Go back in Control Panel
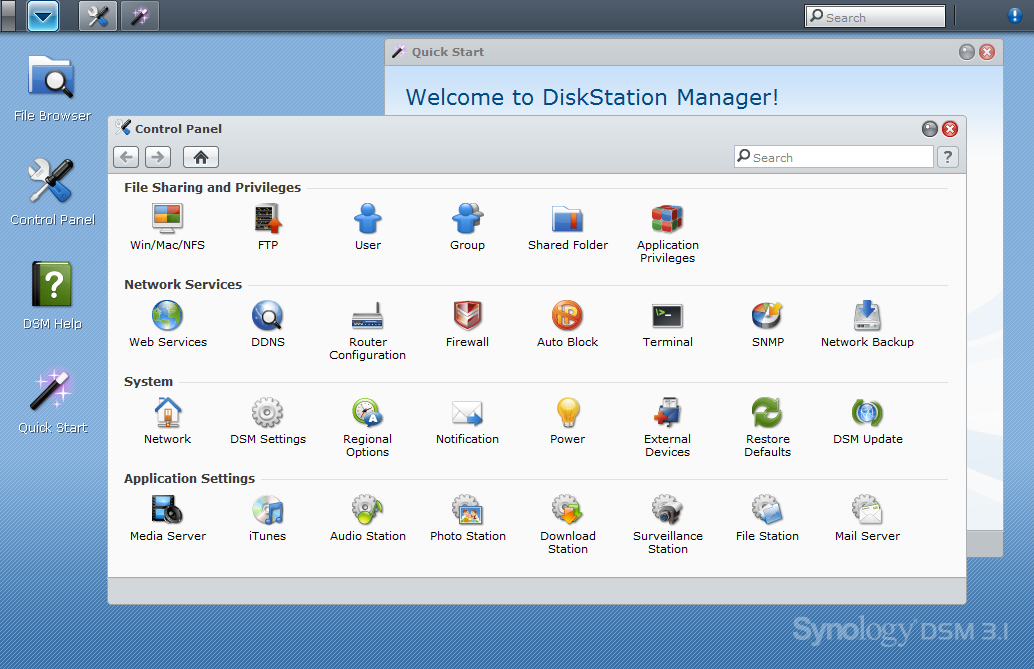Image resolution: width=1034 pixels, height=669 pixels. point(126,157)
